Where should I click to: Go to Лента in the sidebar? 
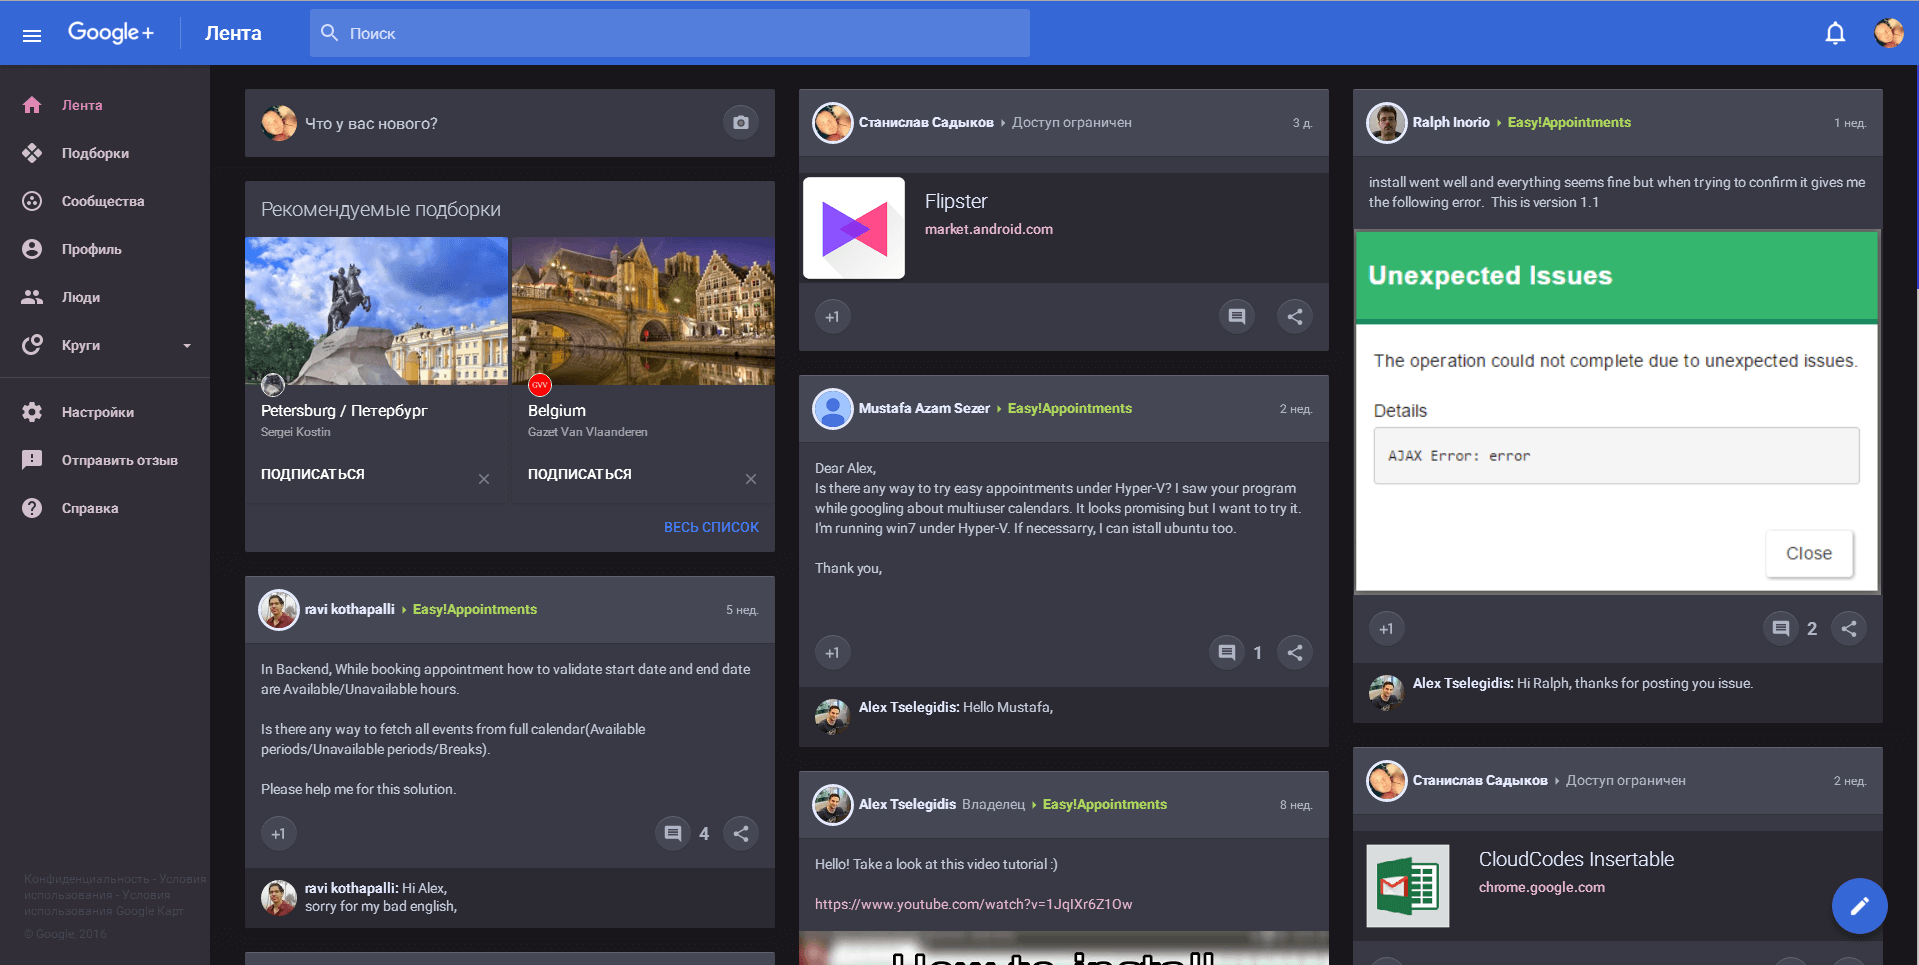click(x=105, y=105)
